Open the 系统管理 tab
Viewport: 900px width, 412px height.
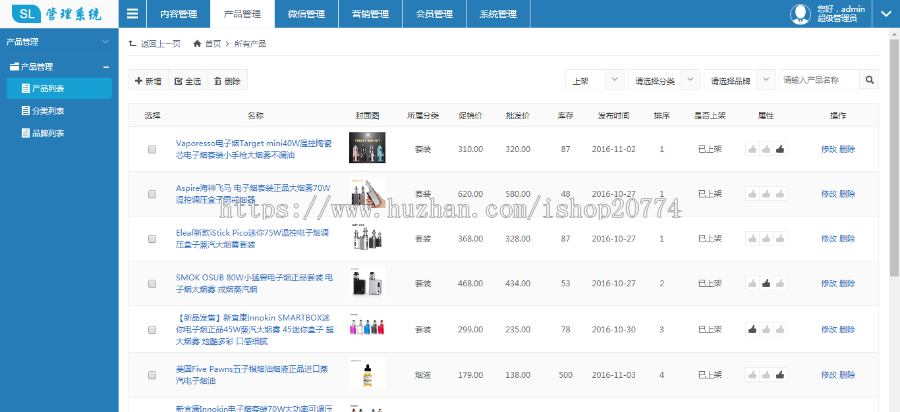498,14
